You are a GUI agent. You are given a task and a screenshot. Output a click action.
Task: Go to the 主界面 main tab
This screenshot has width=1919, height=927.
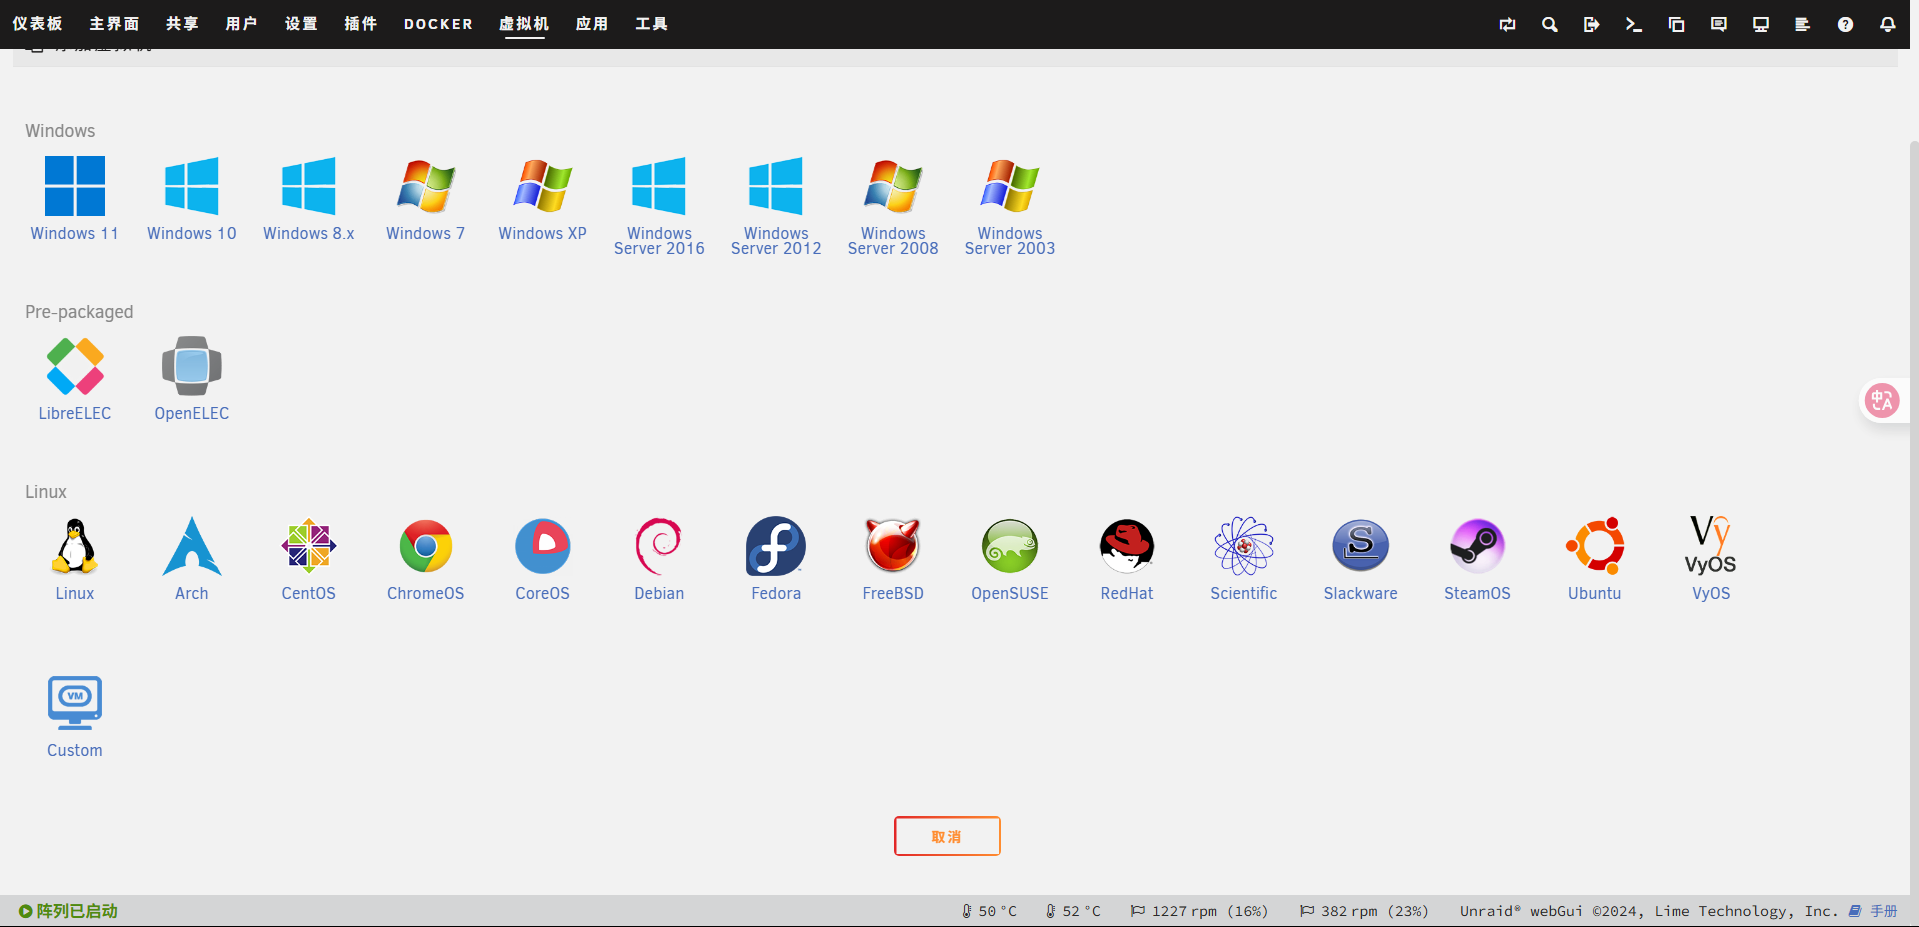[114, 23]
